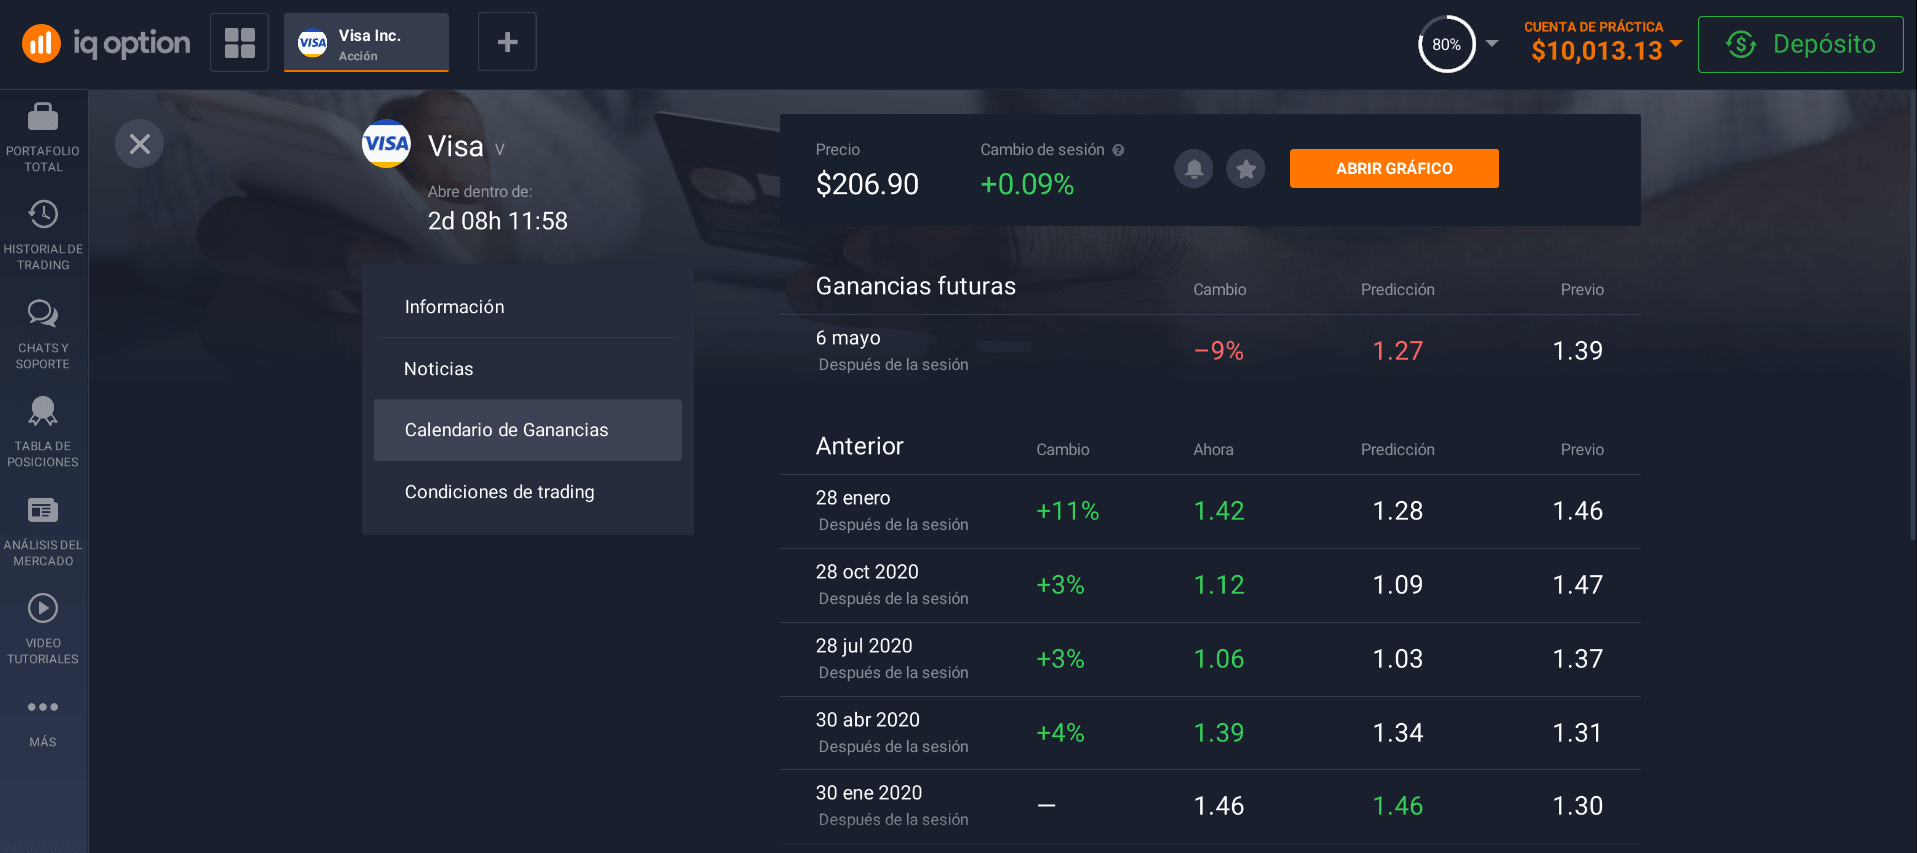Click the ABRIR GRÁFICO button
The width and height of the screenshot is (1917, 853).
click(x=1394, y=168)
